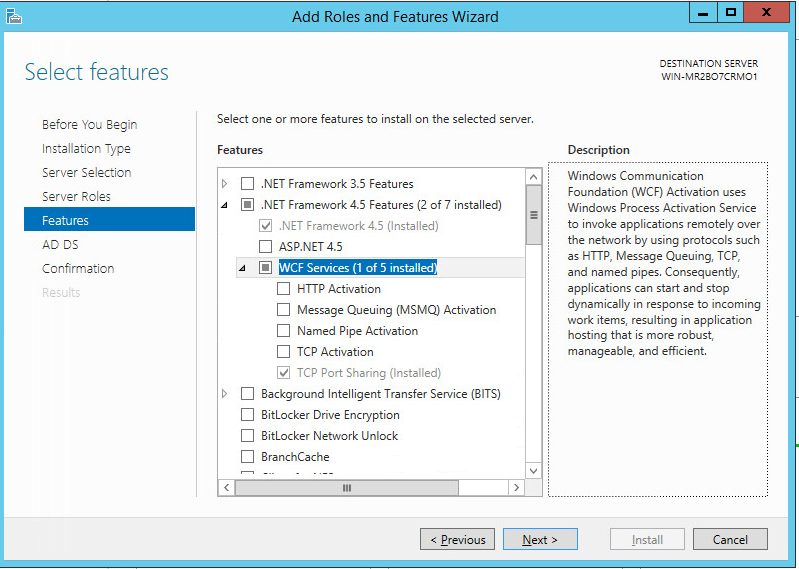The height and width of the screenshot is (569, 799).
Task: Open the Installation Type page
Action: pos(86,148)
